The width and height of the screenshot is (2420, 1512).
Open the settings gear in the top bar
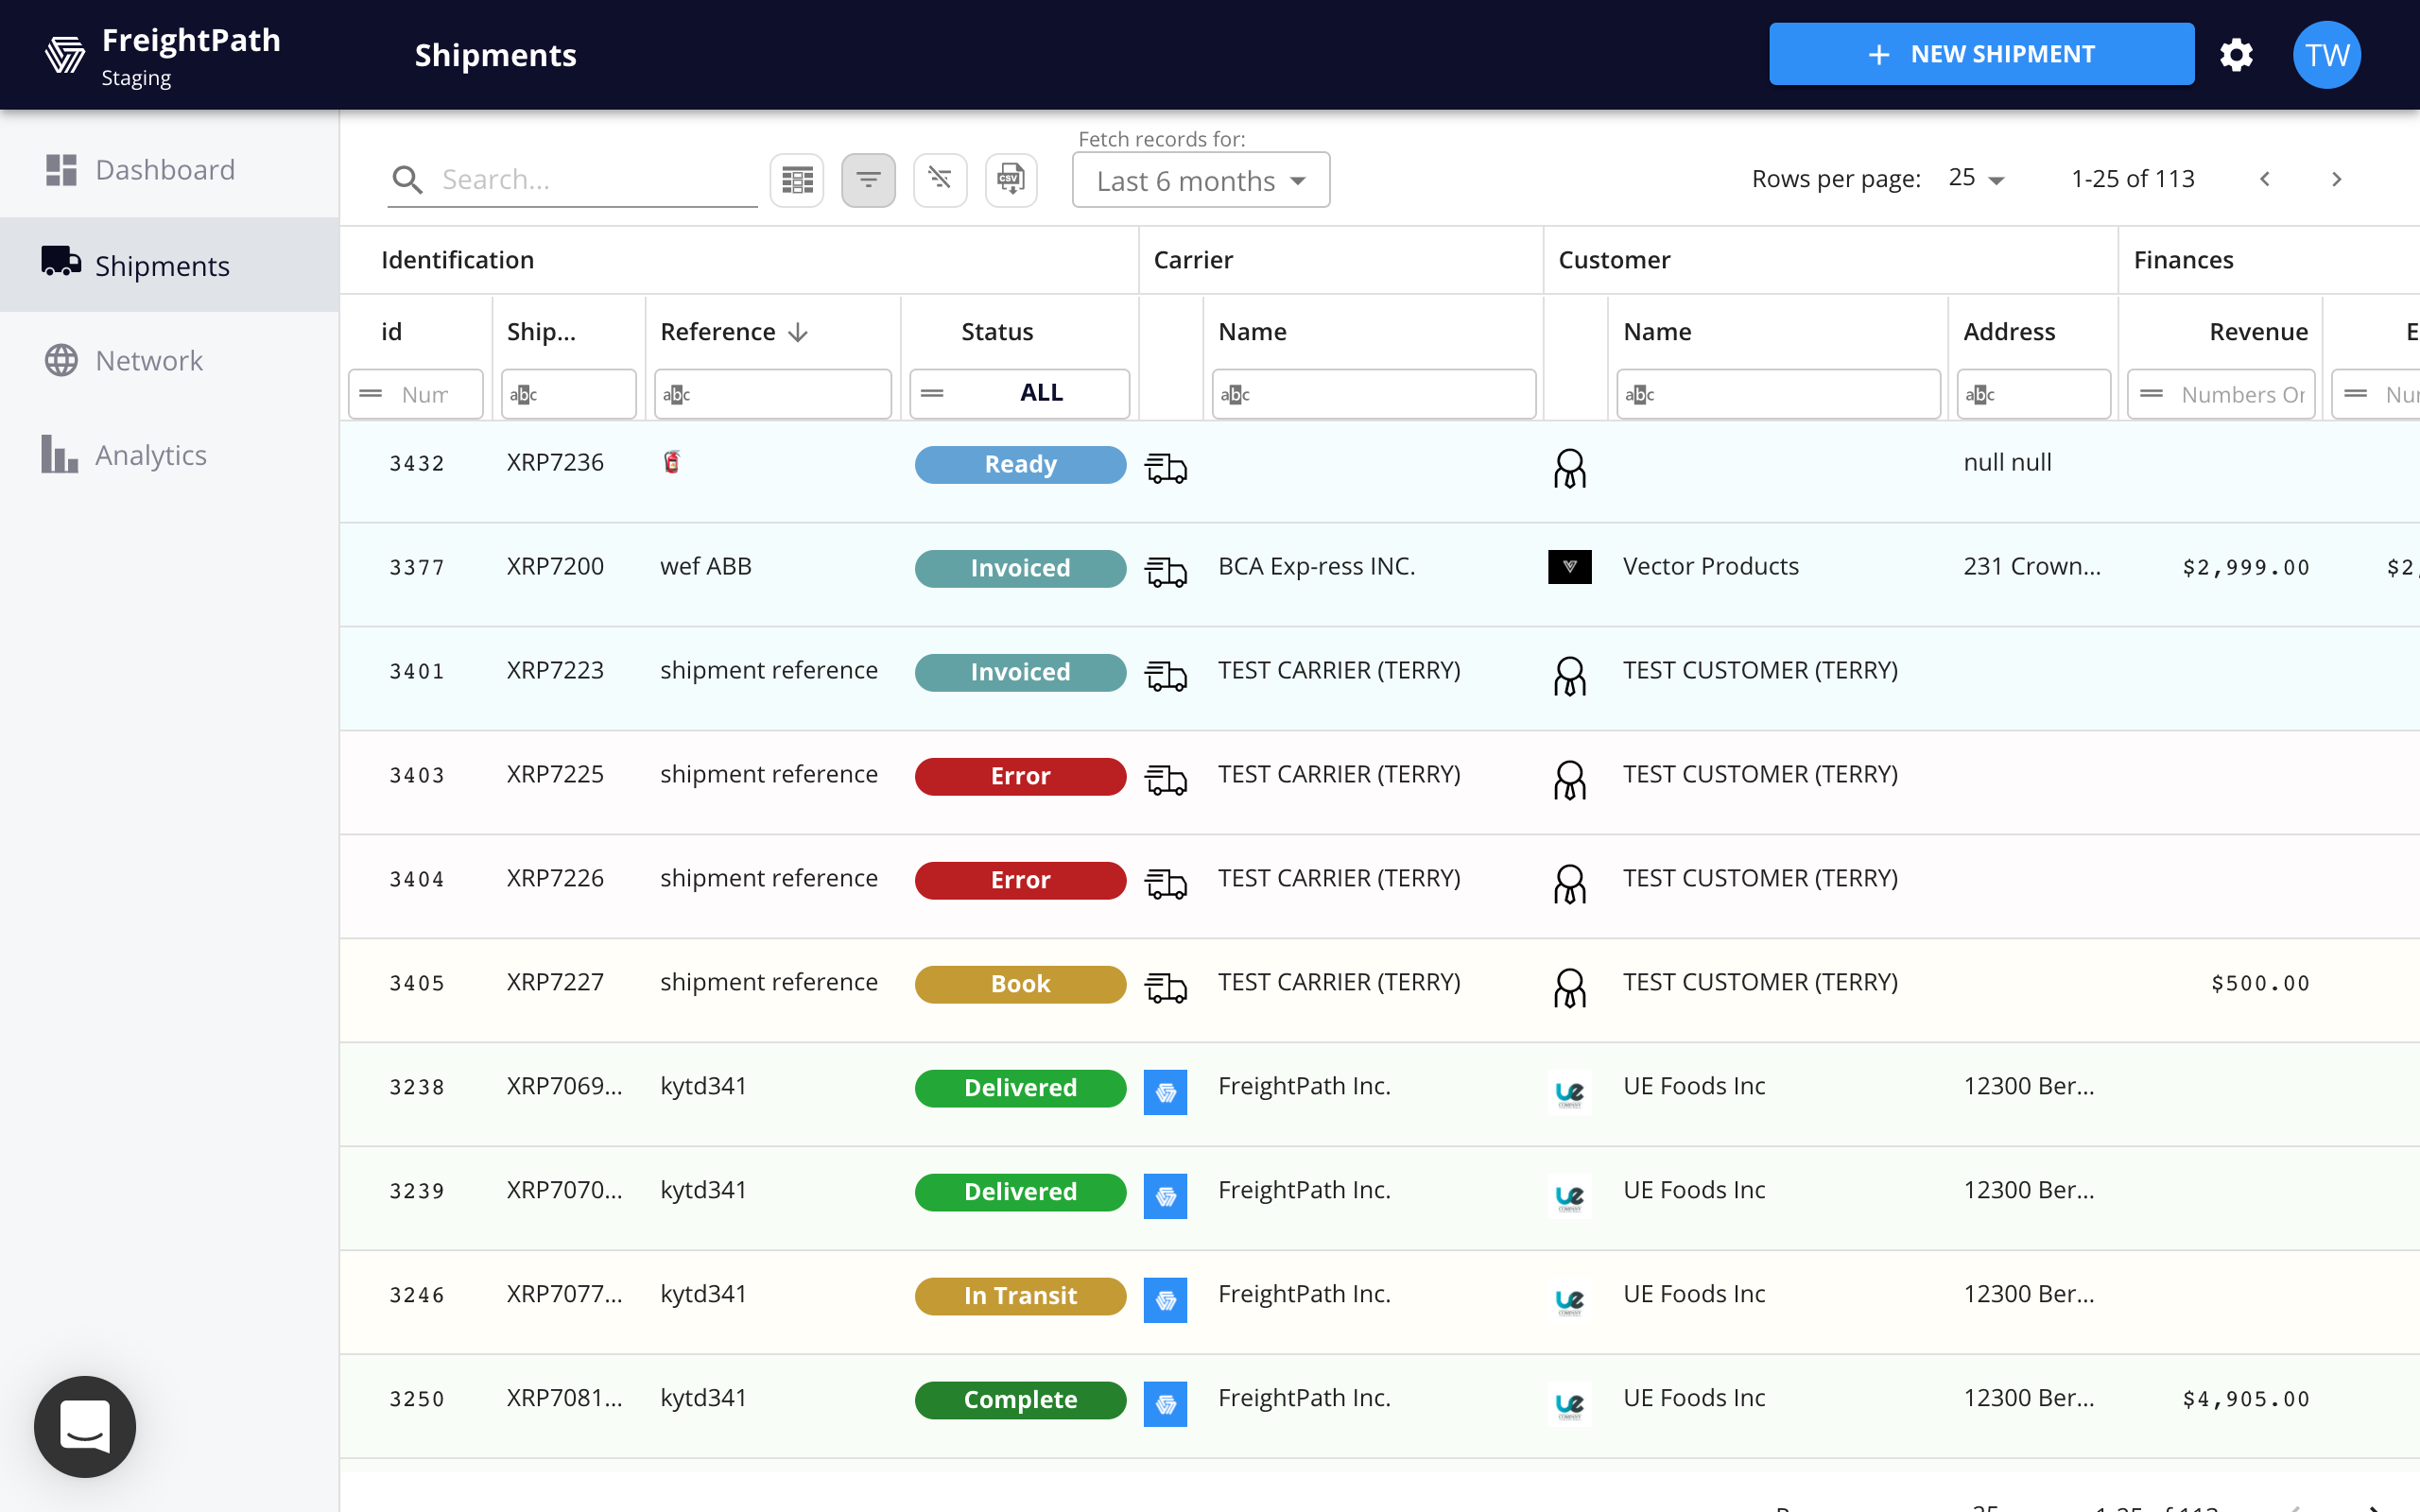tap(2236, 54)
